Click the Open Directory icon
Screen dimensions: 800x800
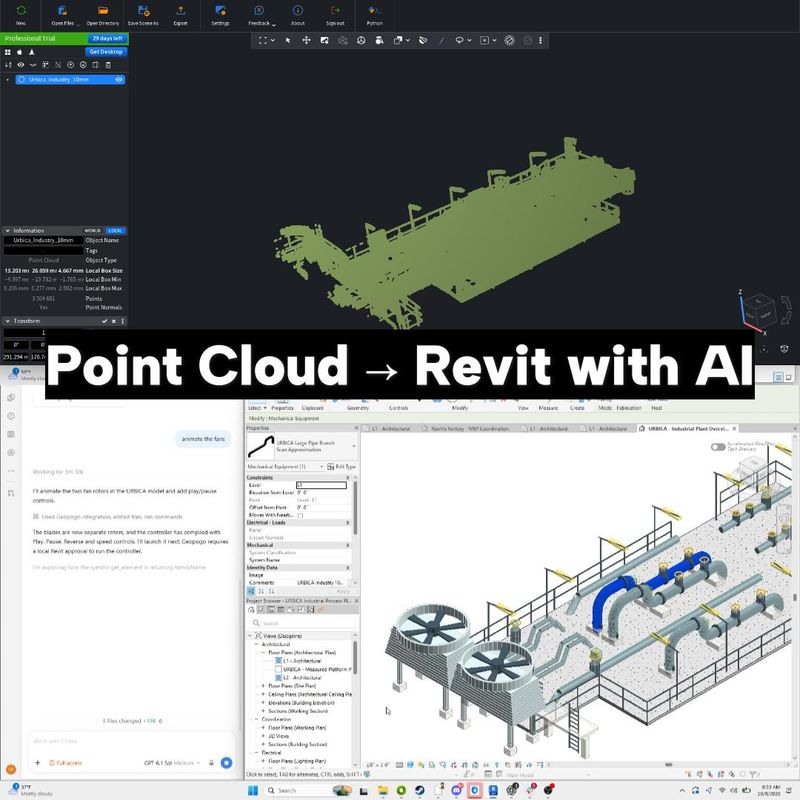coord(103,11)
